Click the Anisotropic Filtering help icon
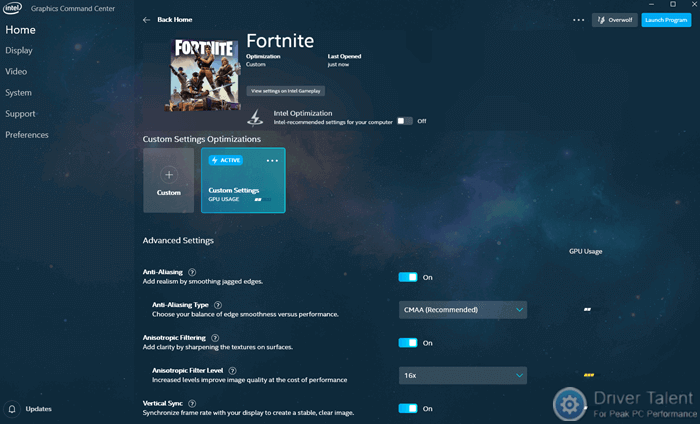700x424 pixels. tap(215, 338)
